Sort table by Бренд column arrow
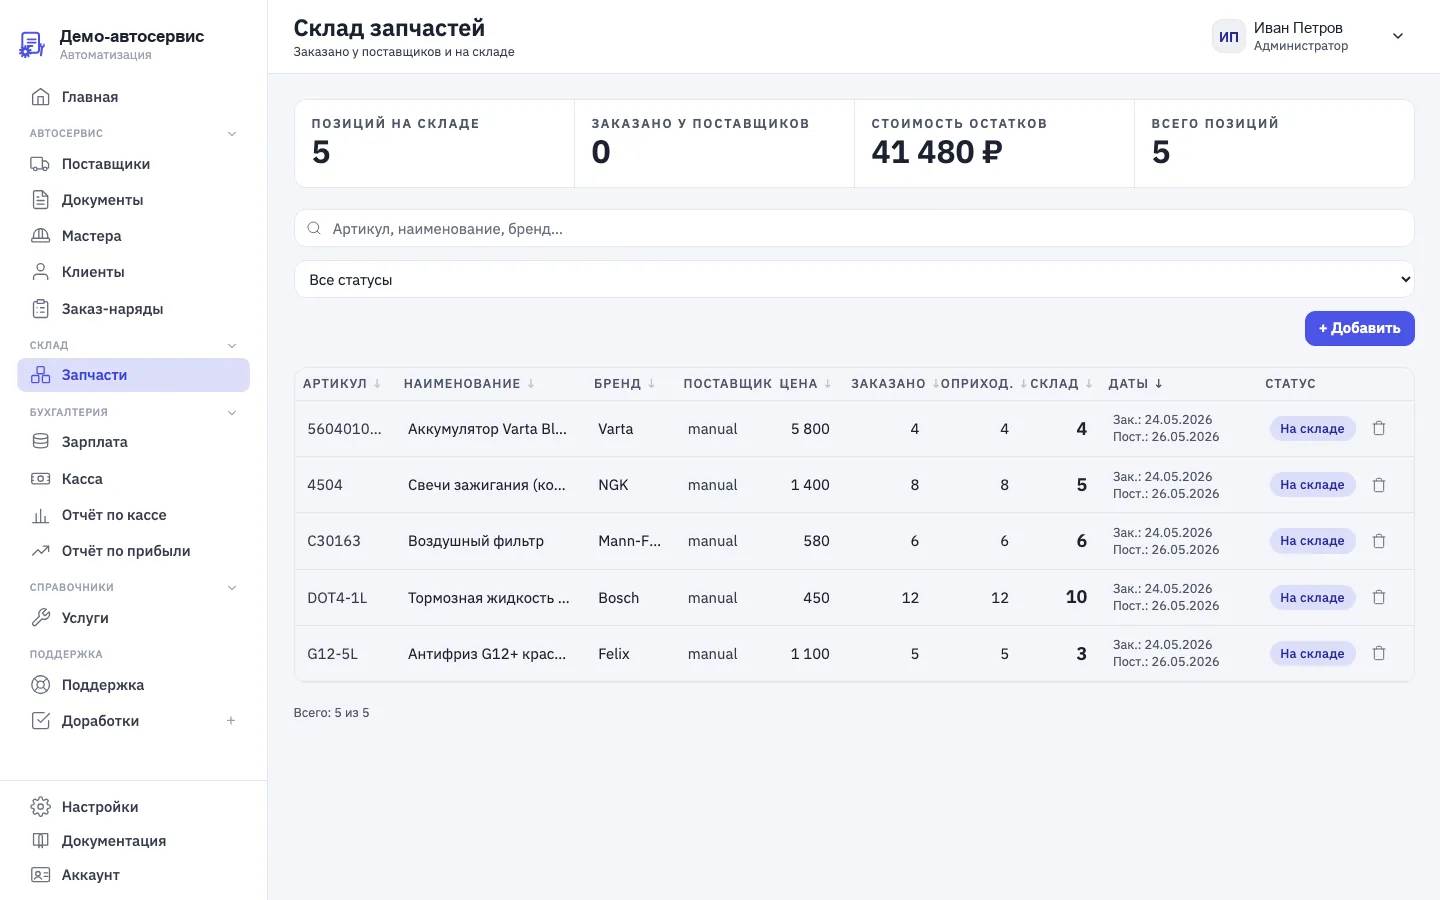Image resolution: width=1440 pixels, height=900 pixels. (651, 384)
